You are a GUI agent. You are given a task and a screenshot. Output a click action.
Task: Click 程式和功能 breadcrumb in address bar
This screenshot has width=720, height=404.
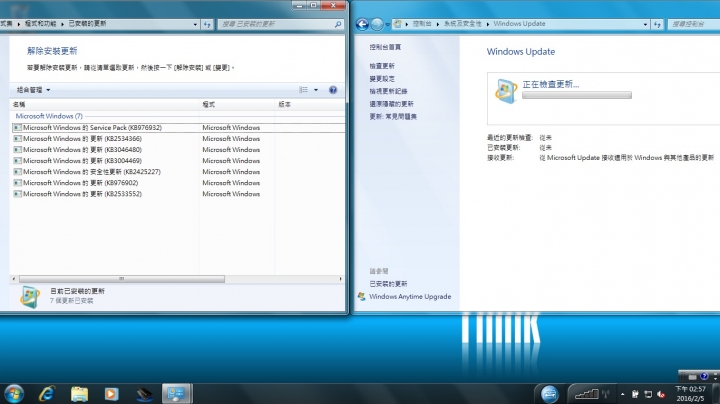pos(40,23)
